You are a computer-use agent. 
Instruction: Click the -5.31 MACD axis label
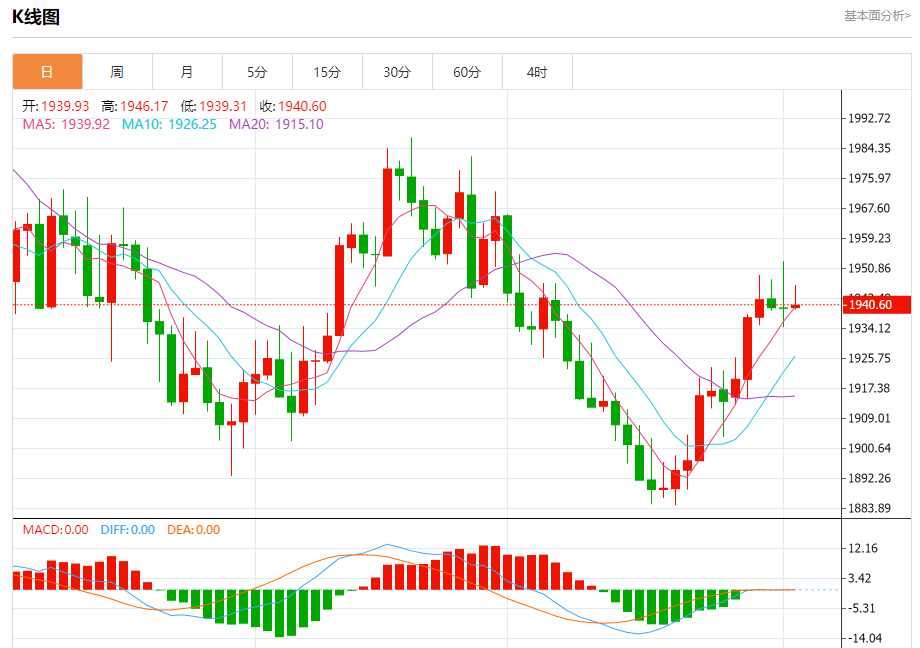pos(862,608)
